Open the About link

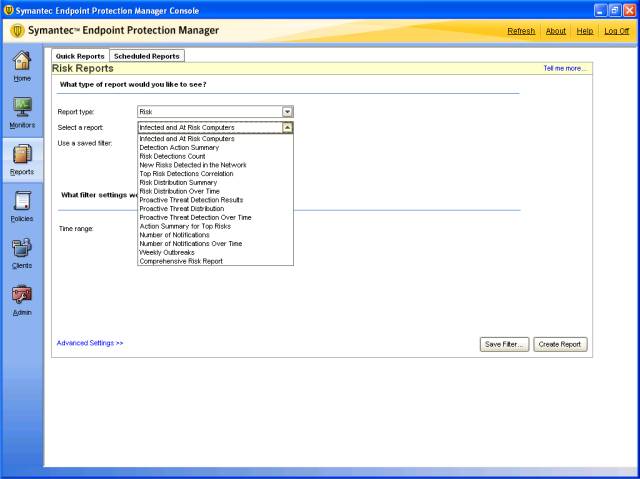(x=556, y=31)
